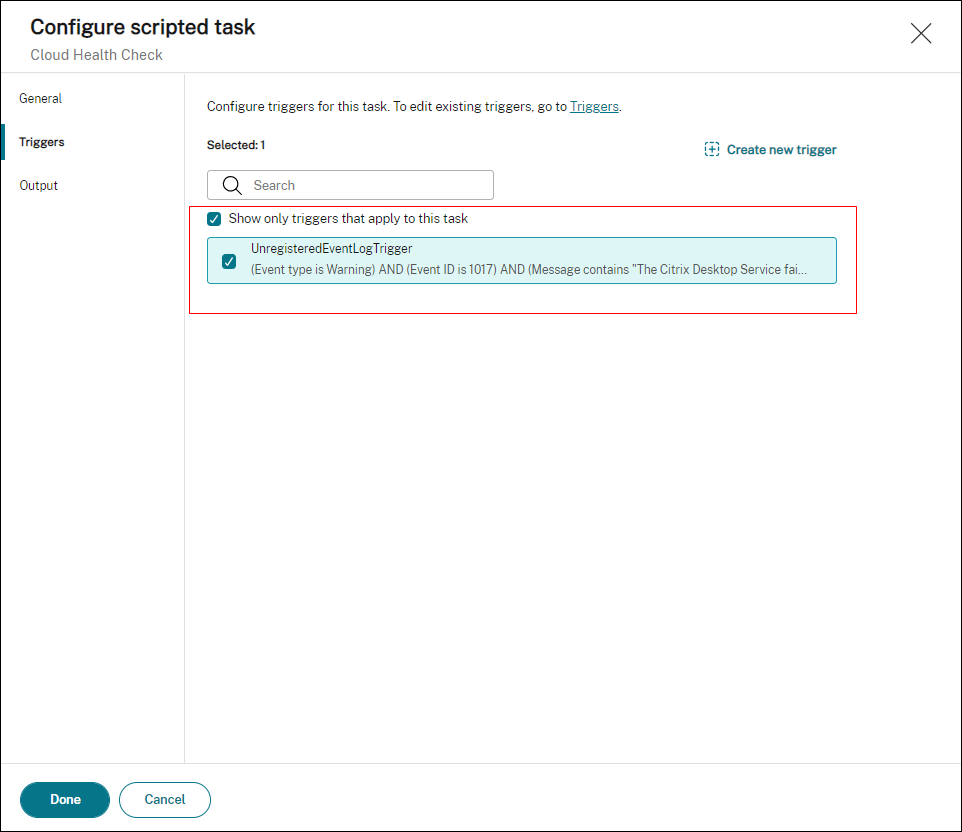Screen dimensions: 962x832
Task: Click the UnregisteredEventLogTrigger name
Action: coord(331,248)
